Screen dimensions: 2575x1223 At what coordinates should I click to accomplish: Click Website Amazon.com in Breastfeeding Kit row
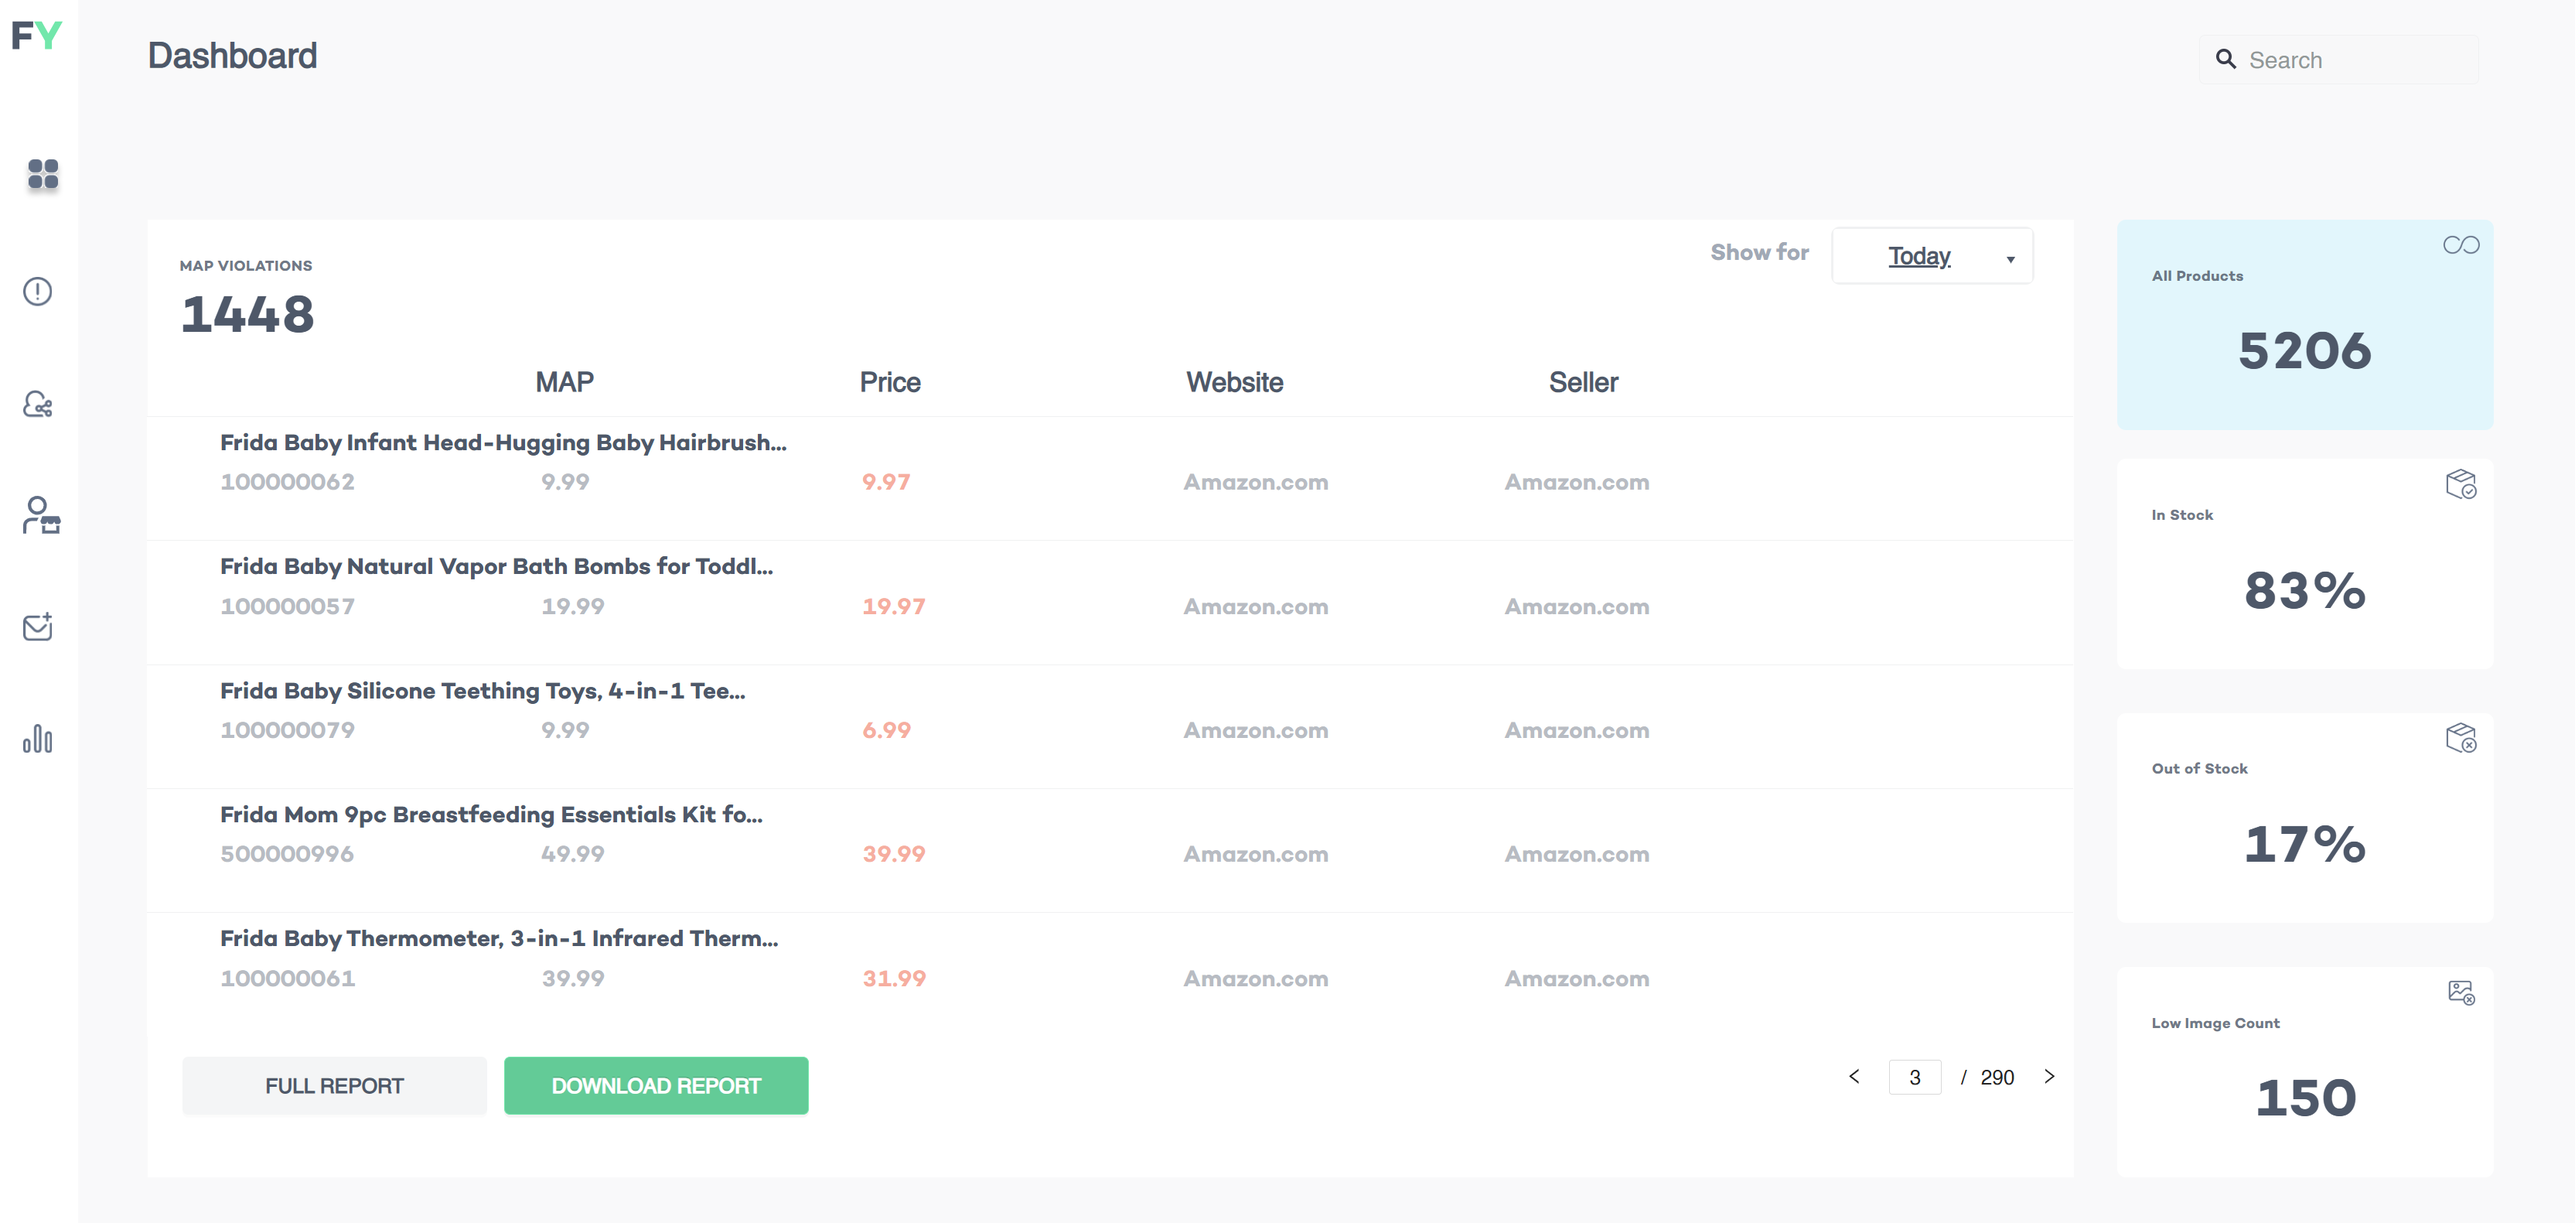pyautogui.click(x=1256, y=854)
